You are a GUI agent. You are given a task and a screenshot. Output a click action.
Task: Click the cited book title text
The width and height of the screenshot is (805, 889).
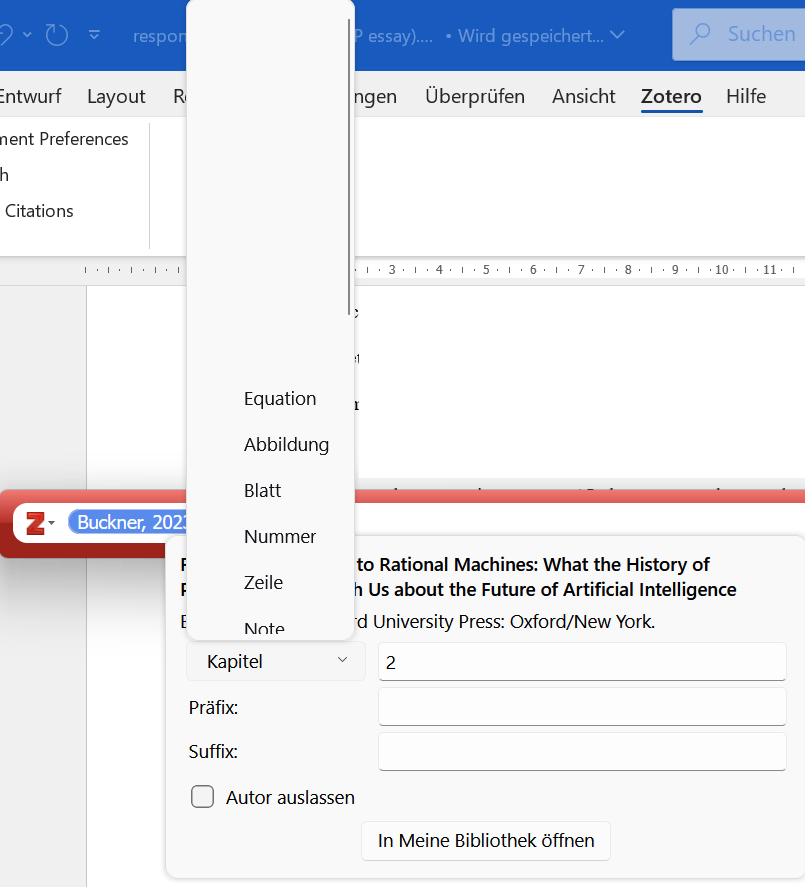click(458, 577)
